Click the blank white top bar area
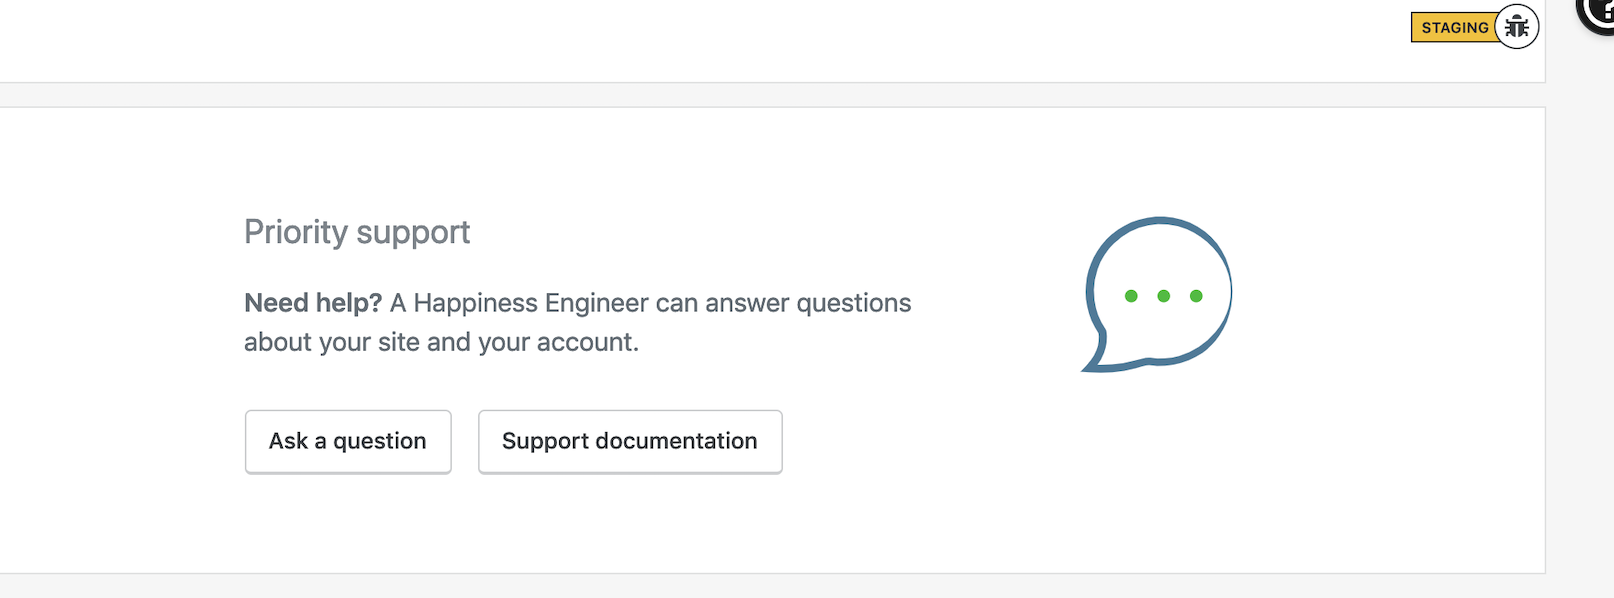Viewport: 1614px width, 598px height. coord(700,40)
